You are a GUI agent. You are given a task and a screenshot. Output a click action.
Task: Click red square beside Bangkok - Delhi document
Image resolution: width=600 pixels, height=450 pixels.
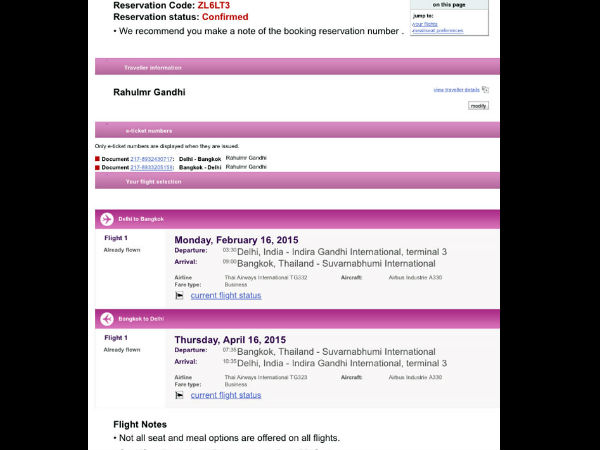coord(98,168)
